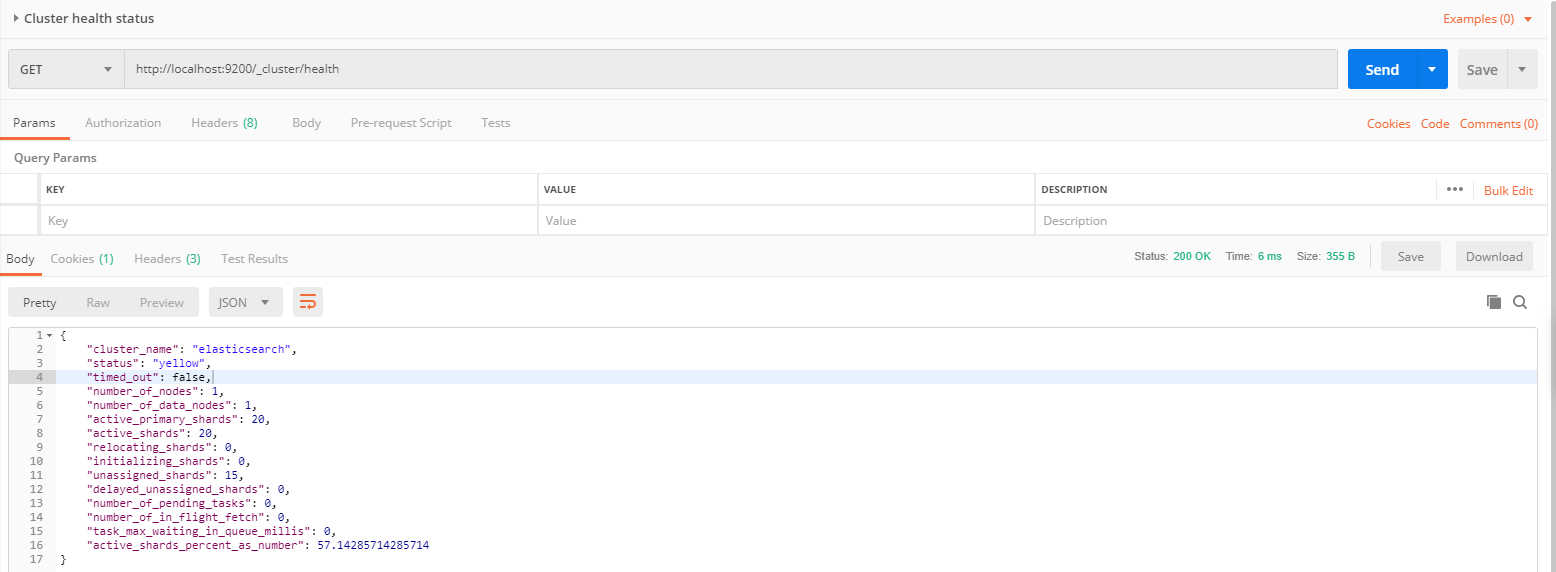The image size is (1556, 572).
Task: Click the "number_of_nodes": 1 line
Action: (155, 391)
